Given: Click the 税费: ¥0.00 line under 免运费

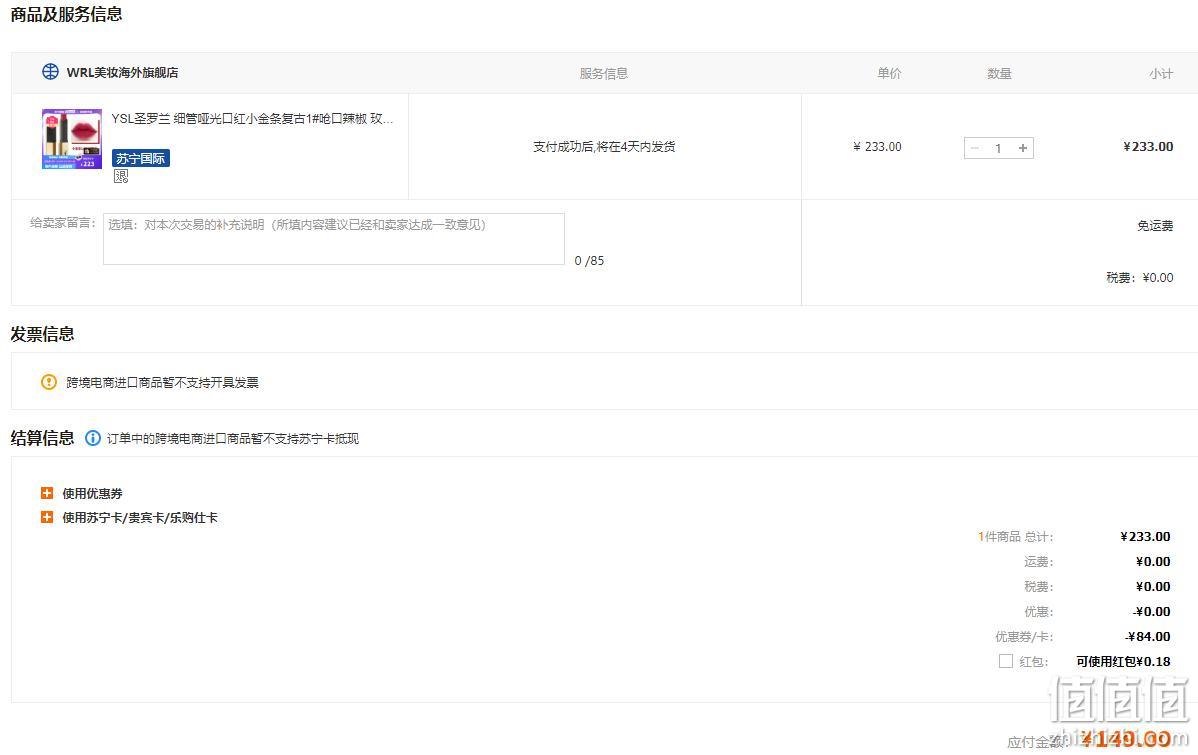Looking at the screenshot, I should pos(1140,277).
